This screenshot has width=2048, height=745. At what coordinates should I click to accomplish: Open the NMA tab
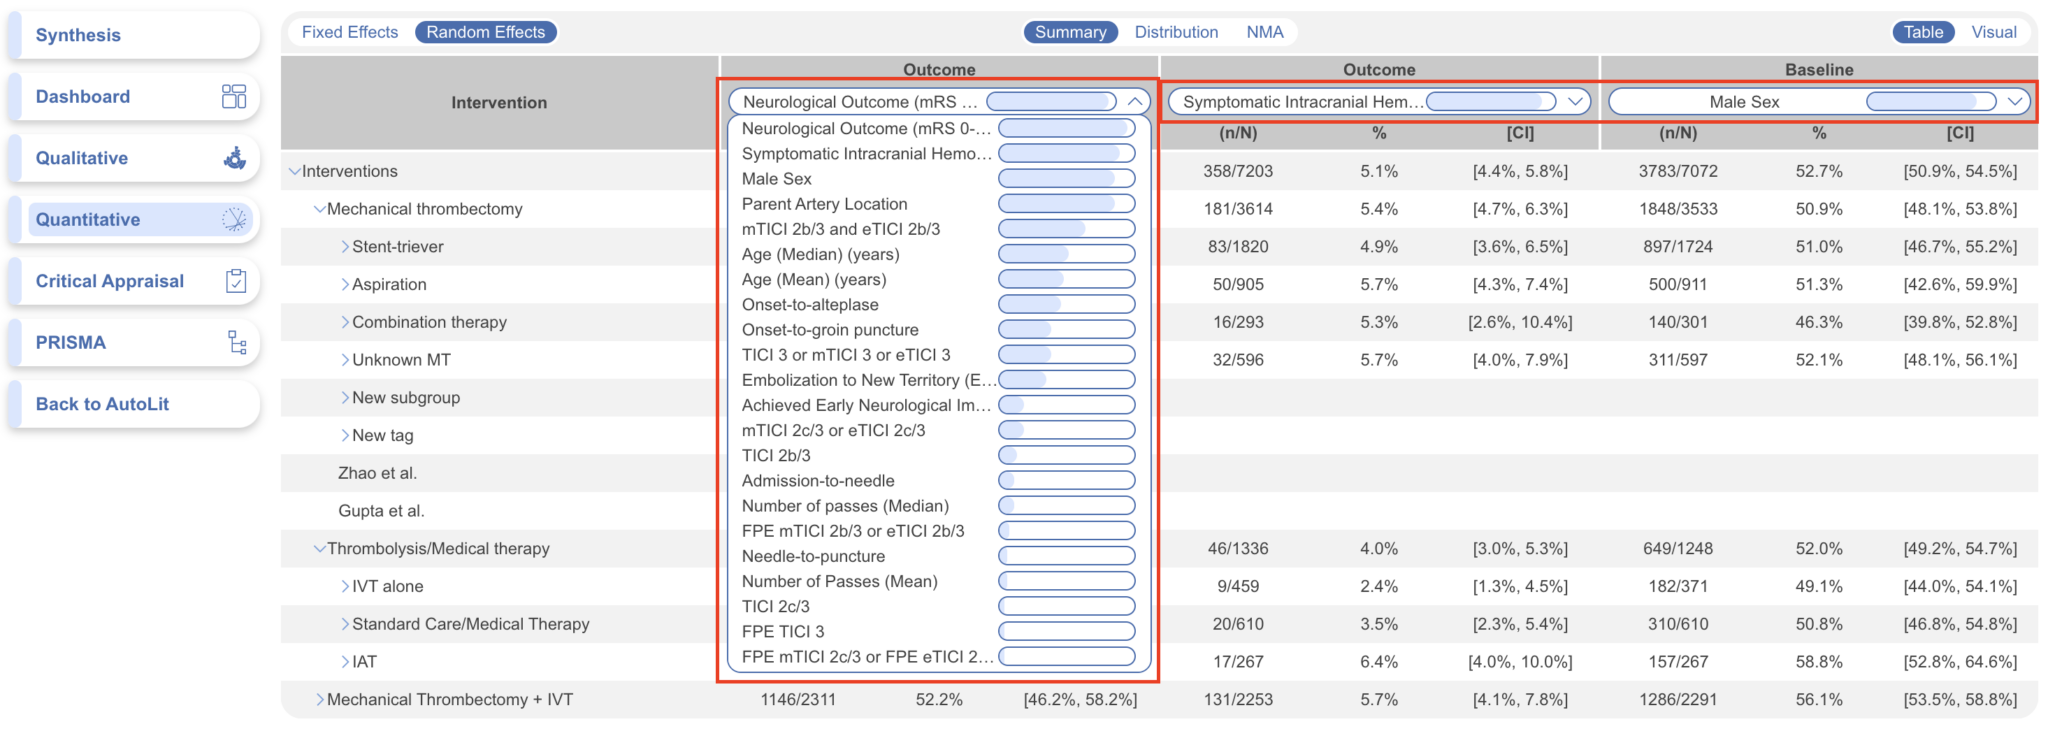point(1264,32)
